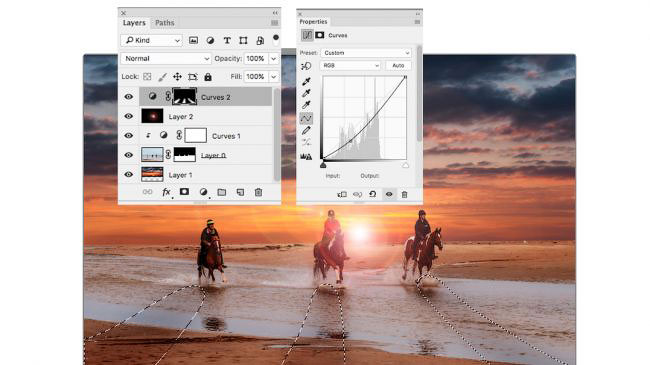The width and height of the screenshot is (650, 365).
Task: Open the Kind filter dropdown
Action: (152, 40)
